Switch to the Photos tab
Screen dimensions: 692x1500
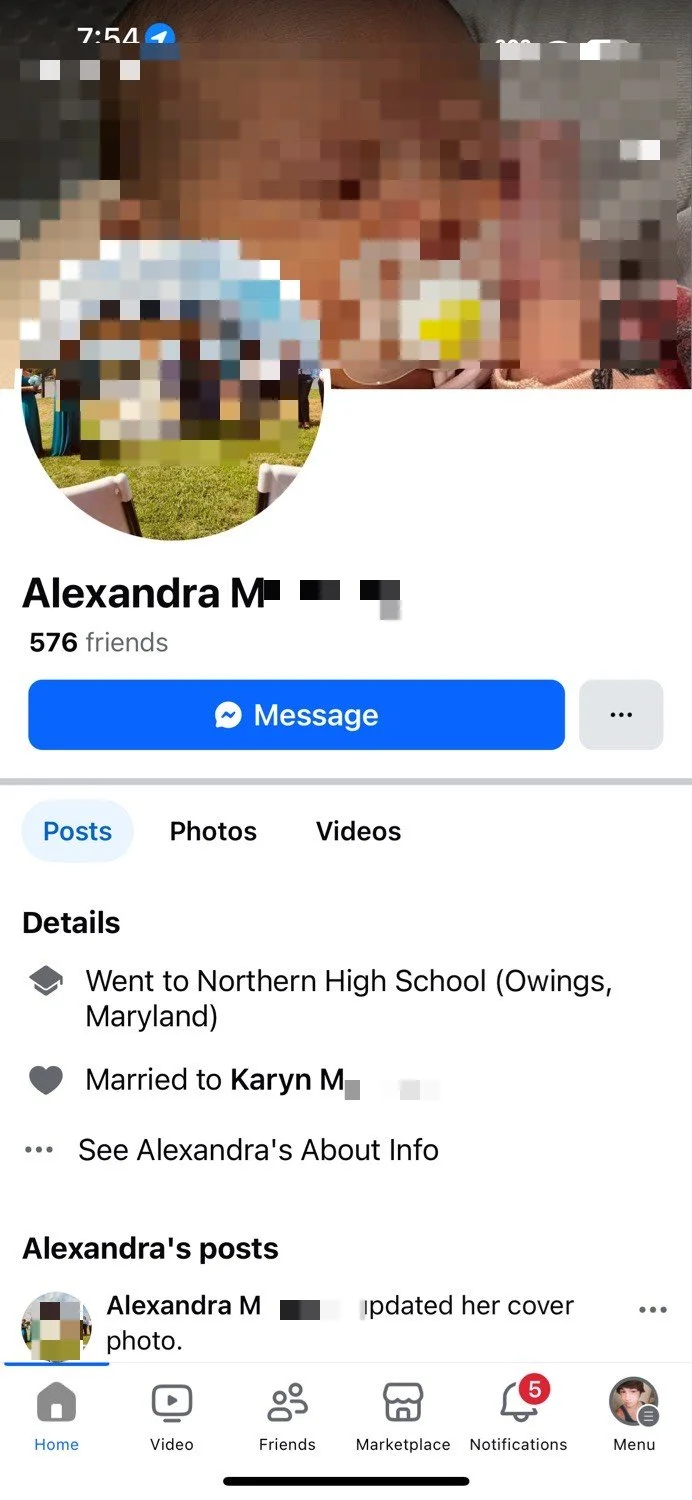(x=213, y=831)
